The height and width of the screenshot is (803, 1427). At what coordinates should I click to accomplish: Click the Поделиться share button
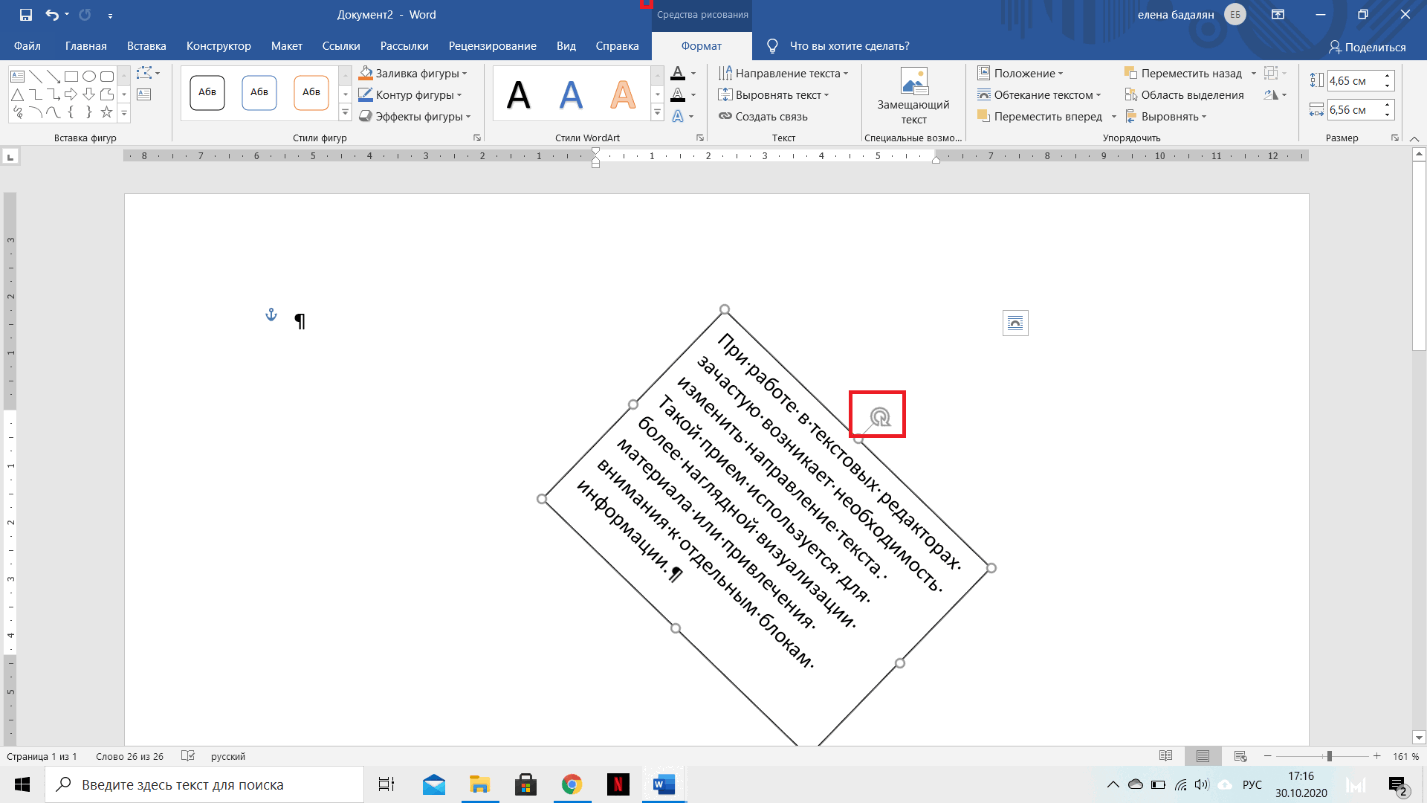[x=1367, y=46]
